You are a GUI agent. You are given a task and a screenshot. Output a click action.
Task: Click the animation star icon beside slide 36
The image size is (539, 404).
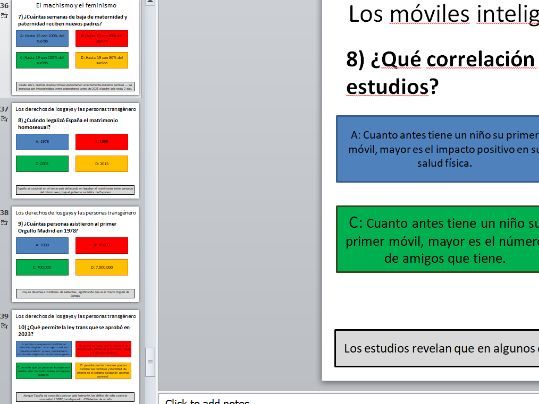click(x=4, y=16)
